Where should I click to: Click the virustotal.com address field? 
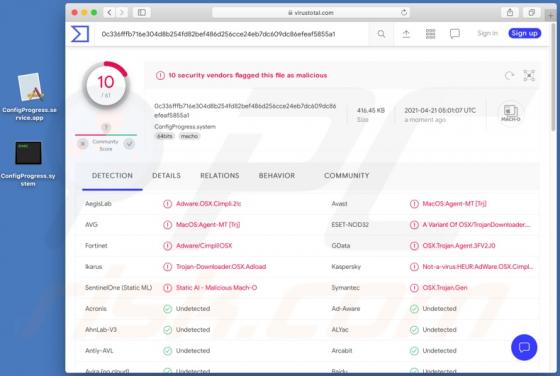[311, 12]
